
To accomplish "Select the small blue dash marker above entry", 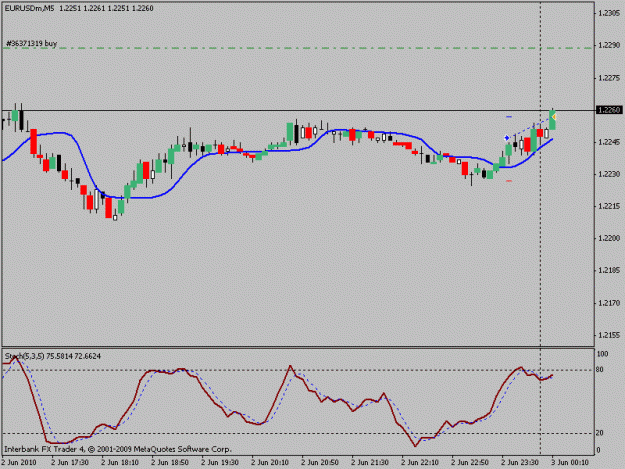I will click(x=509, y=117).
